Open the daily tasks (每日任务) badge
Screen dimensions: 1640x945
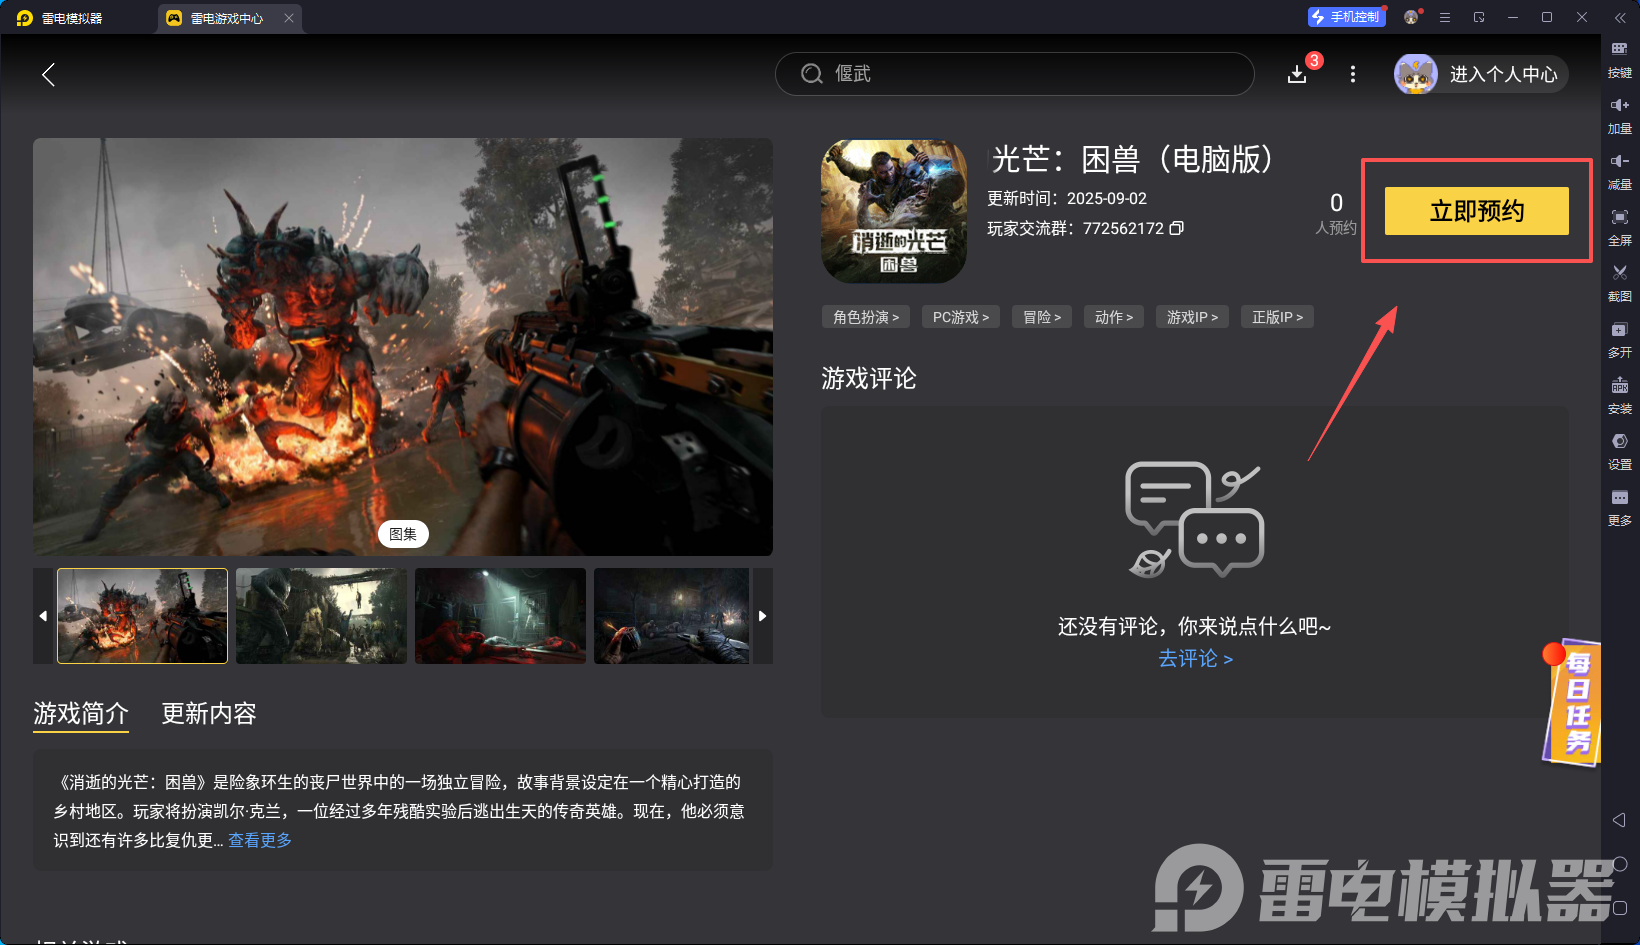point(1573,702)
